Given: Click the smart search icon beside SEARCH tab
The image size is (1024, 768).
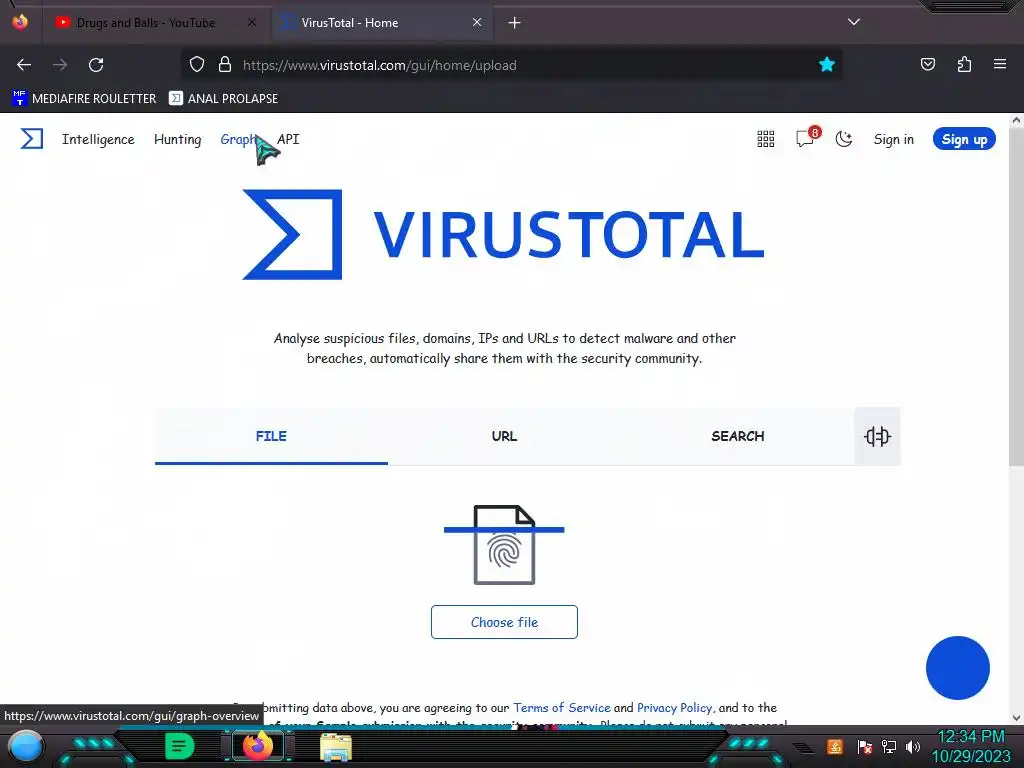Looking at the screenshot, I should pos(877,436).
